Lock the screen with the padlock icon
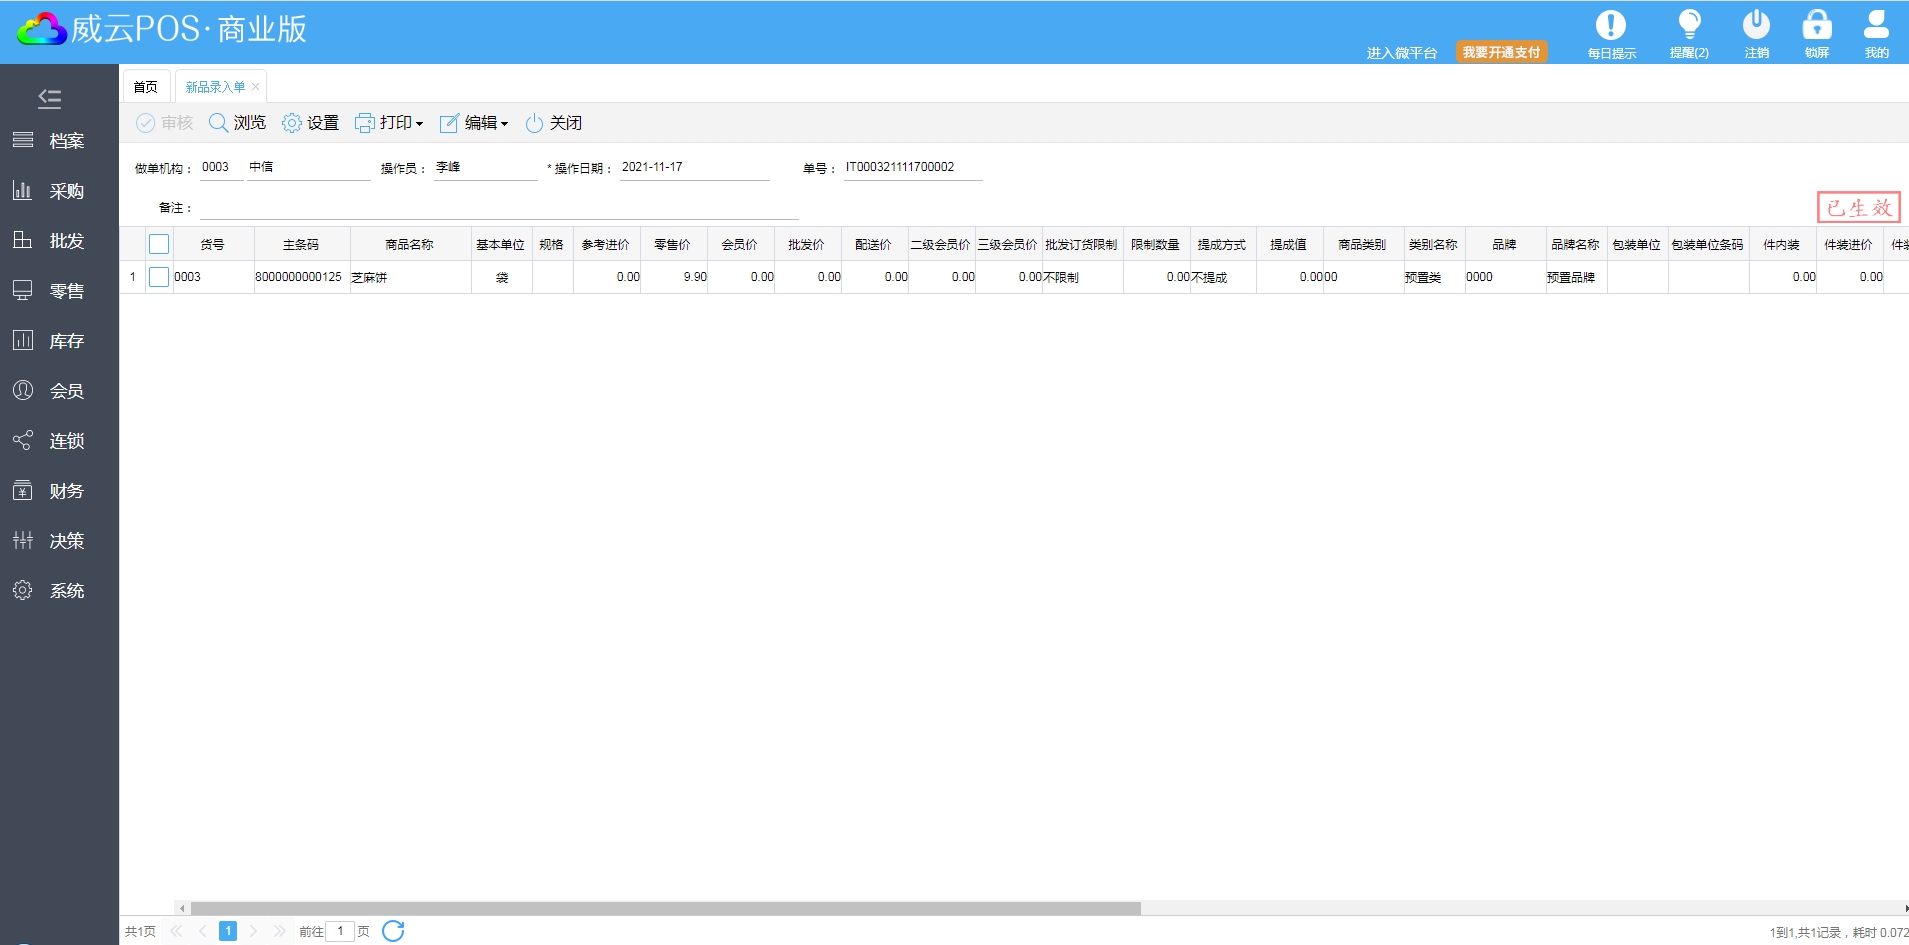The width and height of the screenshot is (1909, 945). tap(1816, 26)
